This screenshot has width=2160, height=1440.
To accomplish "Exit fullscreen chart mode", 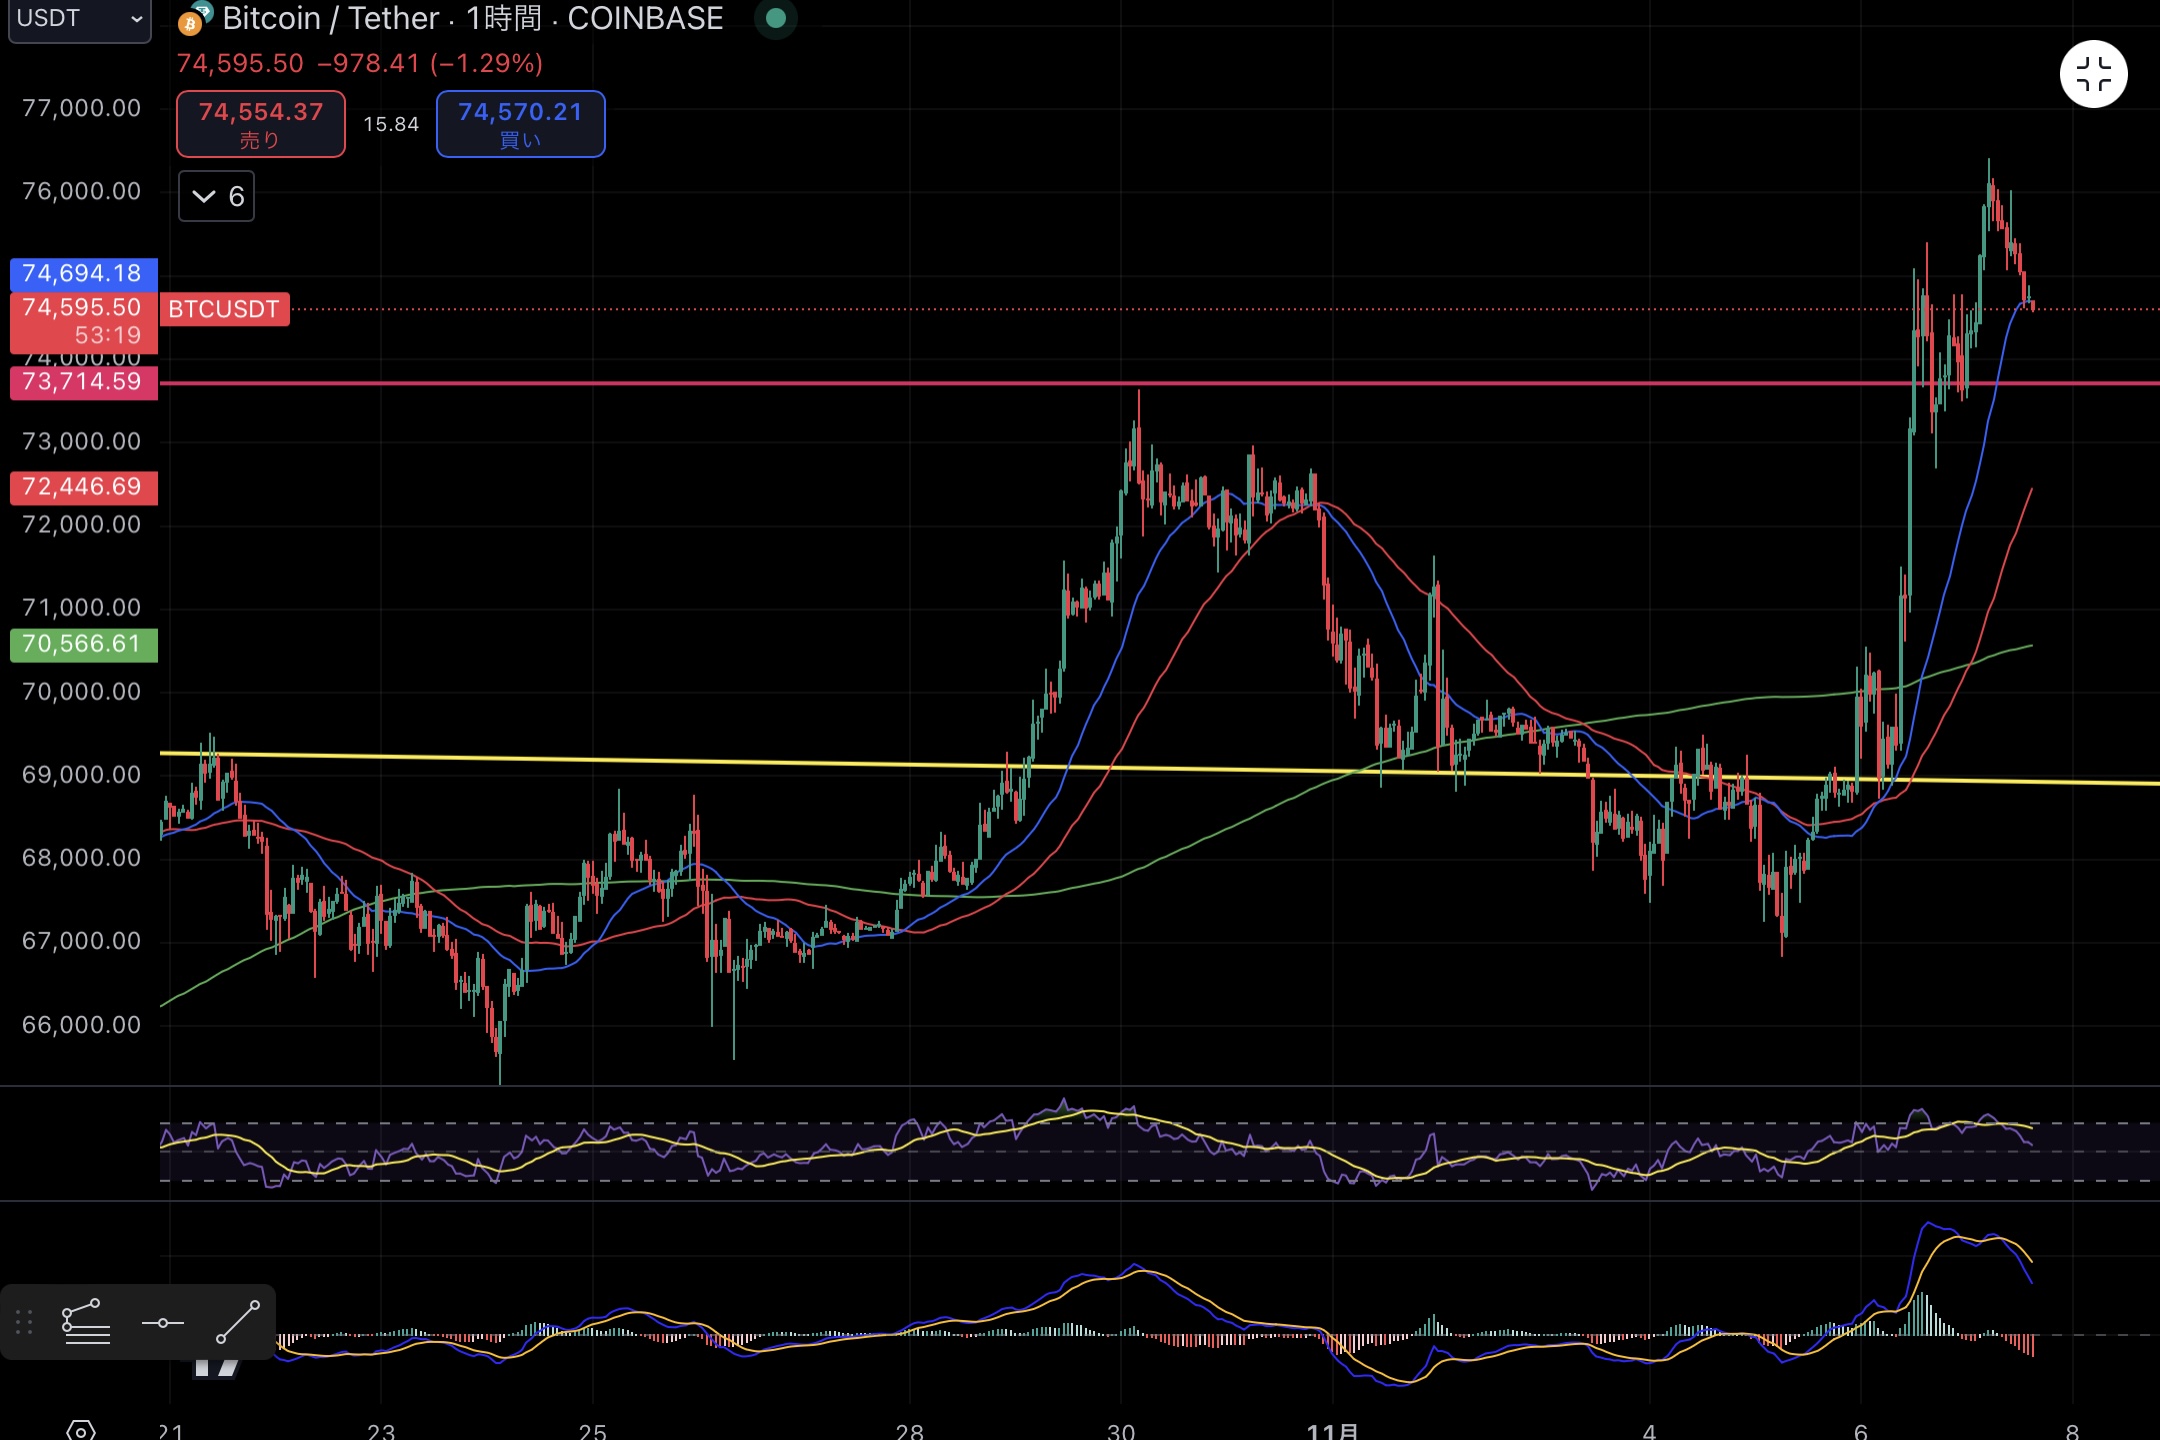I will tap(2093, 74).
